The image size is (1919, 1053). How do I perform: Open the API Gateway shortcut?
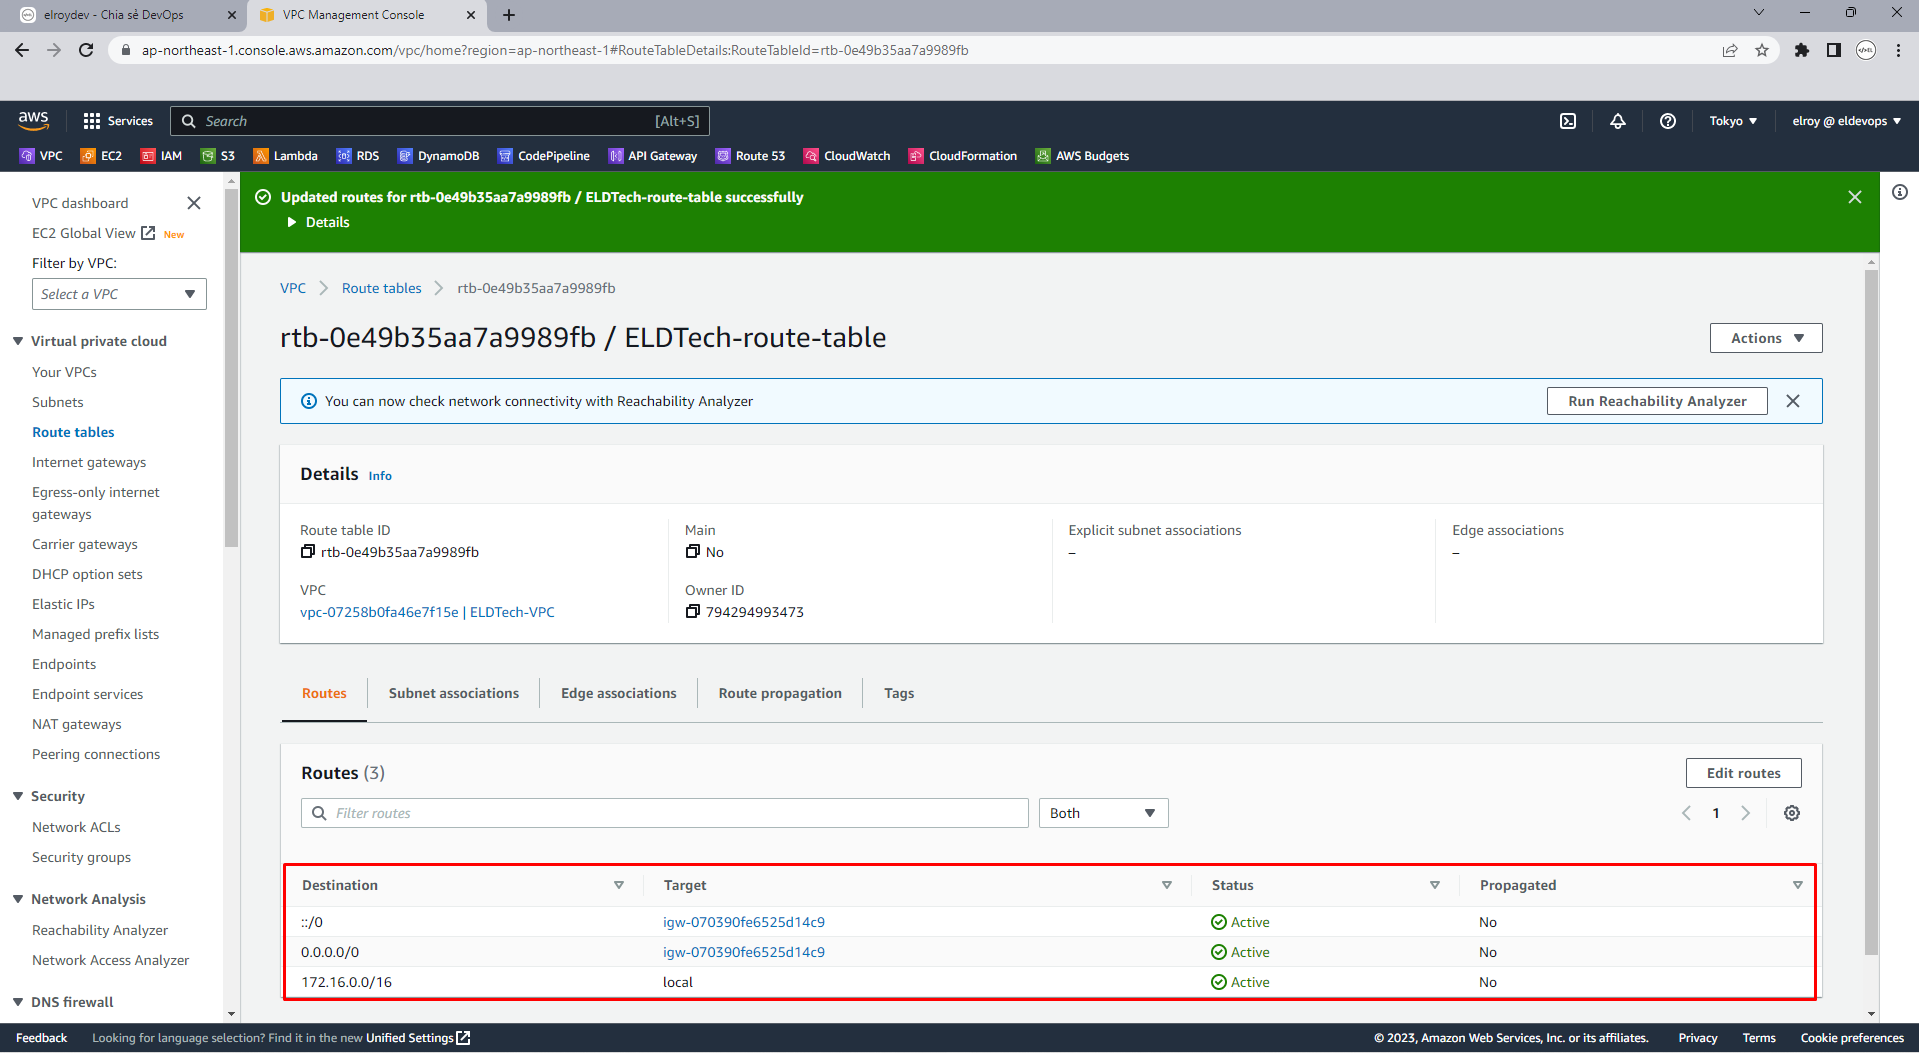tap(653, 156)
